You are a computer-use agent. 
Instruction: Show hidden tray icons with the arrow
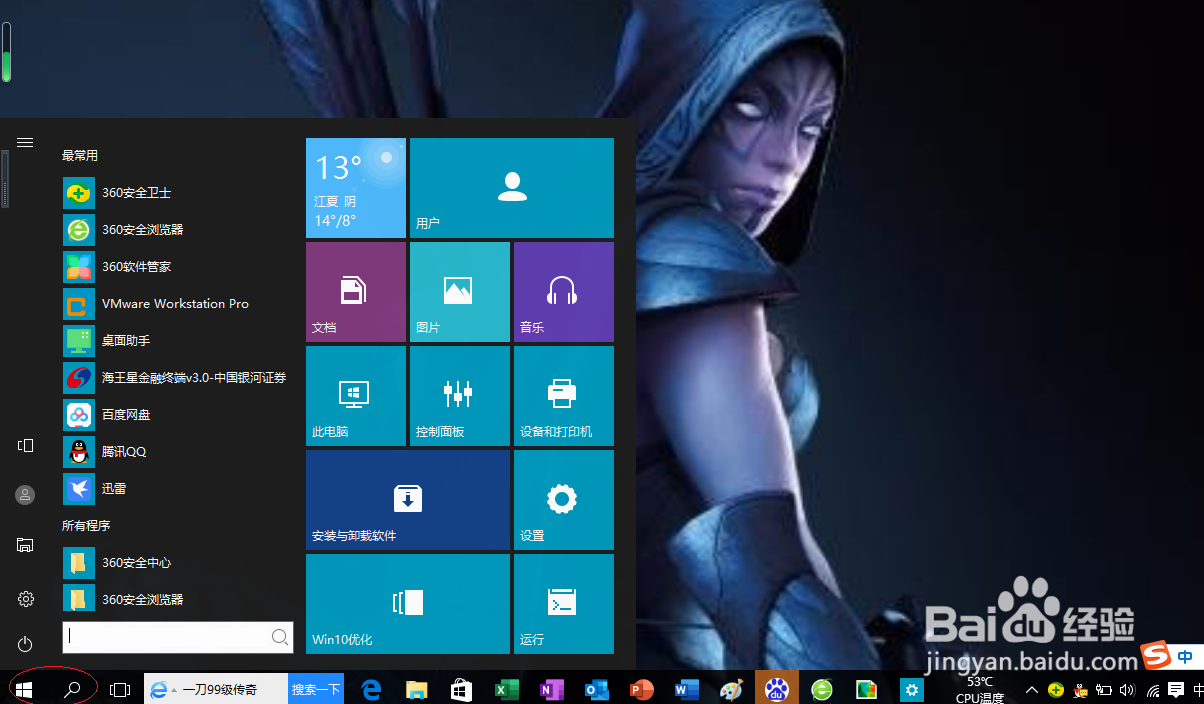pyautogui.click(x=1033, y=690)
